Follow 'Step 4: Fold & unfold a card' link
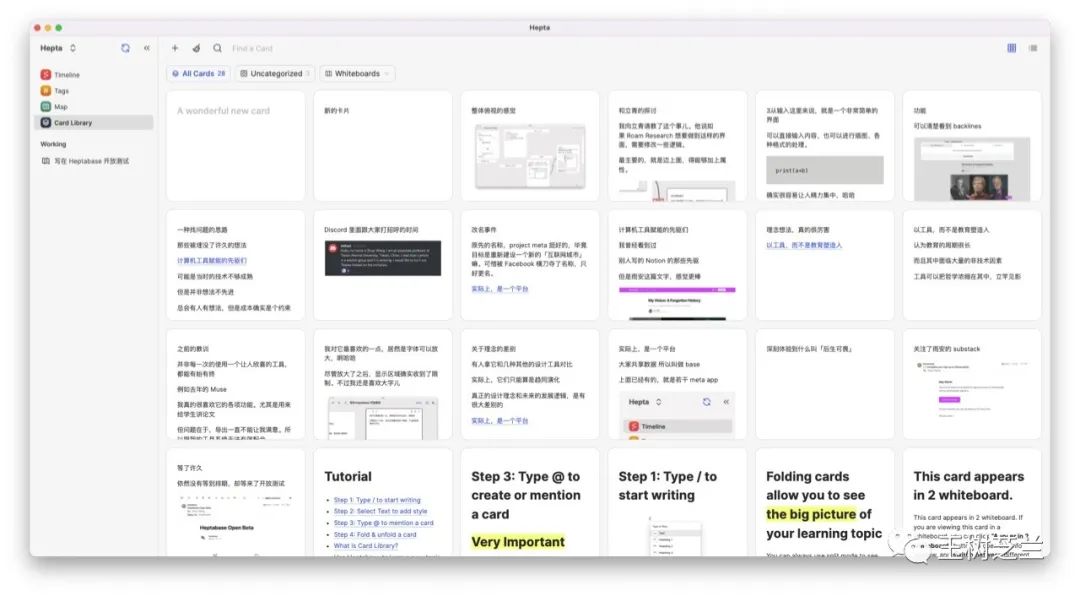1080x596 pixels. [375, 534]
